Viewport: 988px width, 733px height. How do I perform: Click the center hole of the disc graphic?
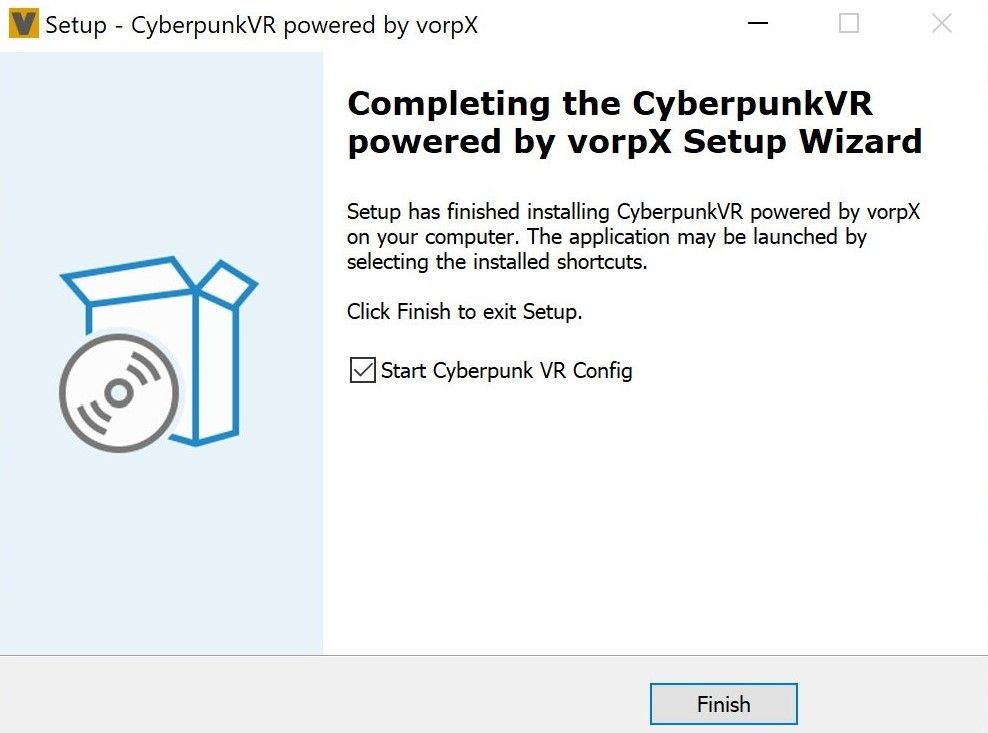pyautogui.click(x=119, y=393)
